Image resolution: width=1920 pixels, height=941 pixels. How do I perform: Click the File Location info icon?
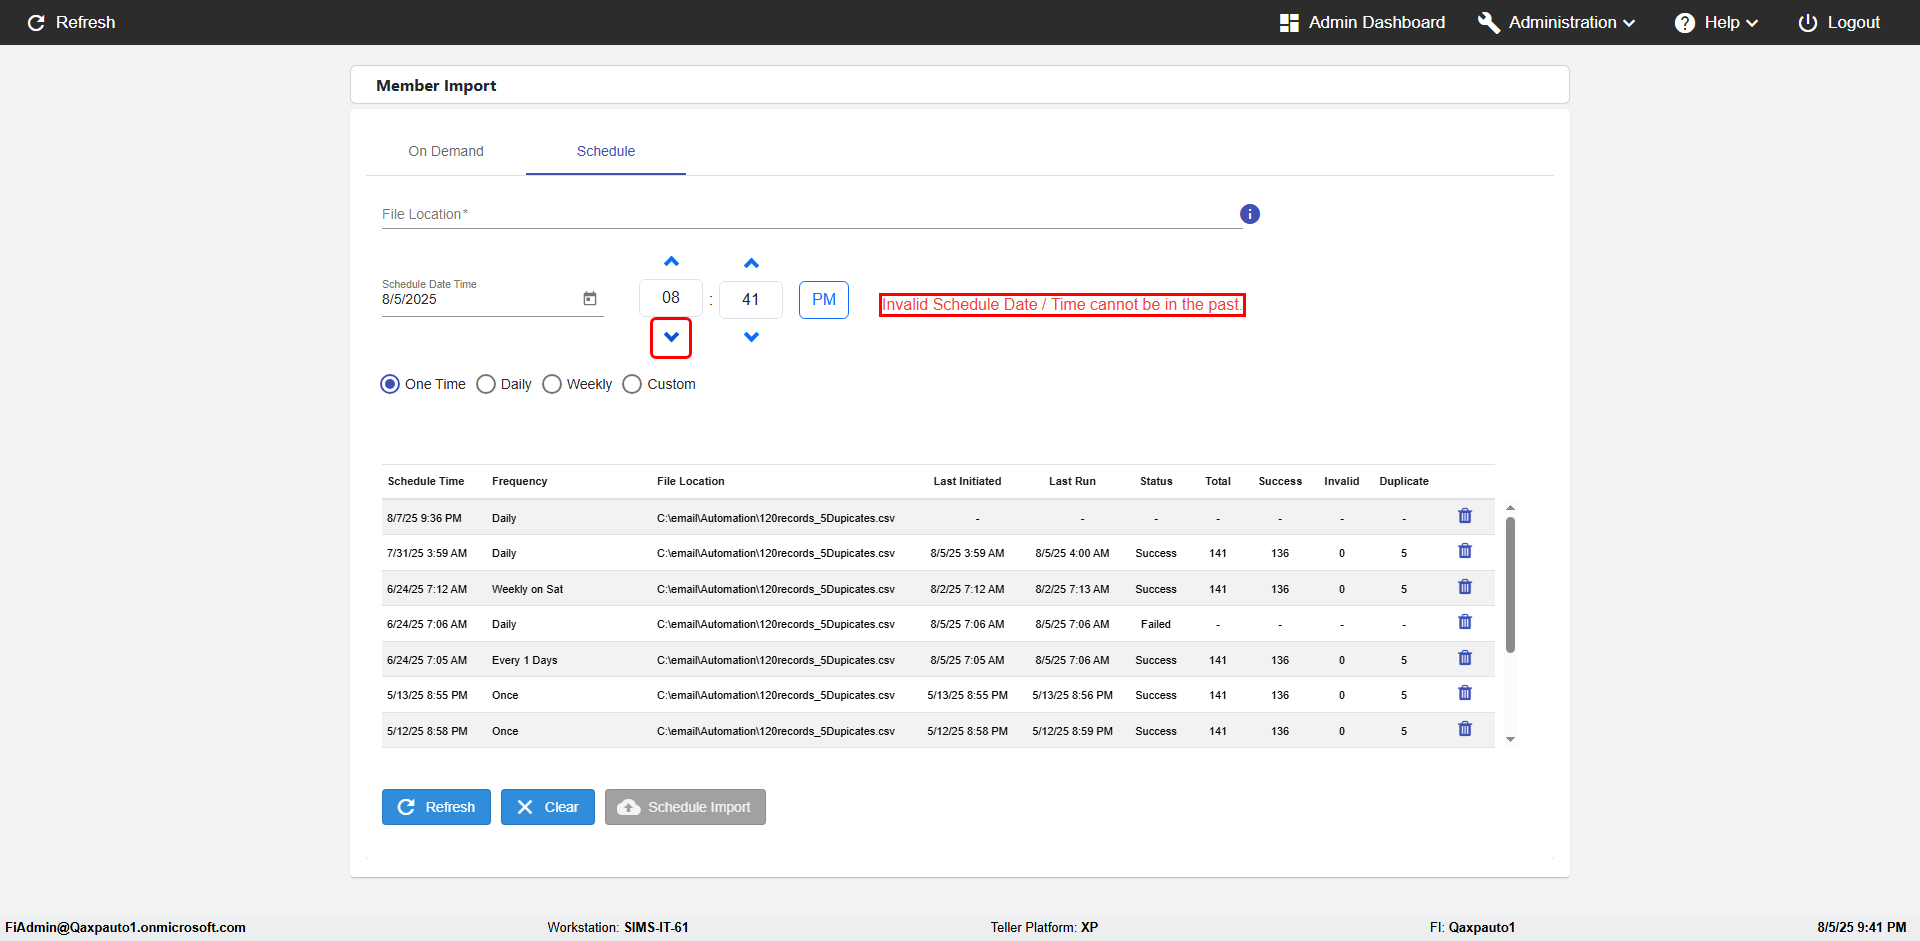(1250, 214)
